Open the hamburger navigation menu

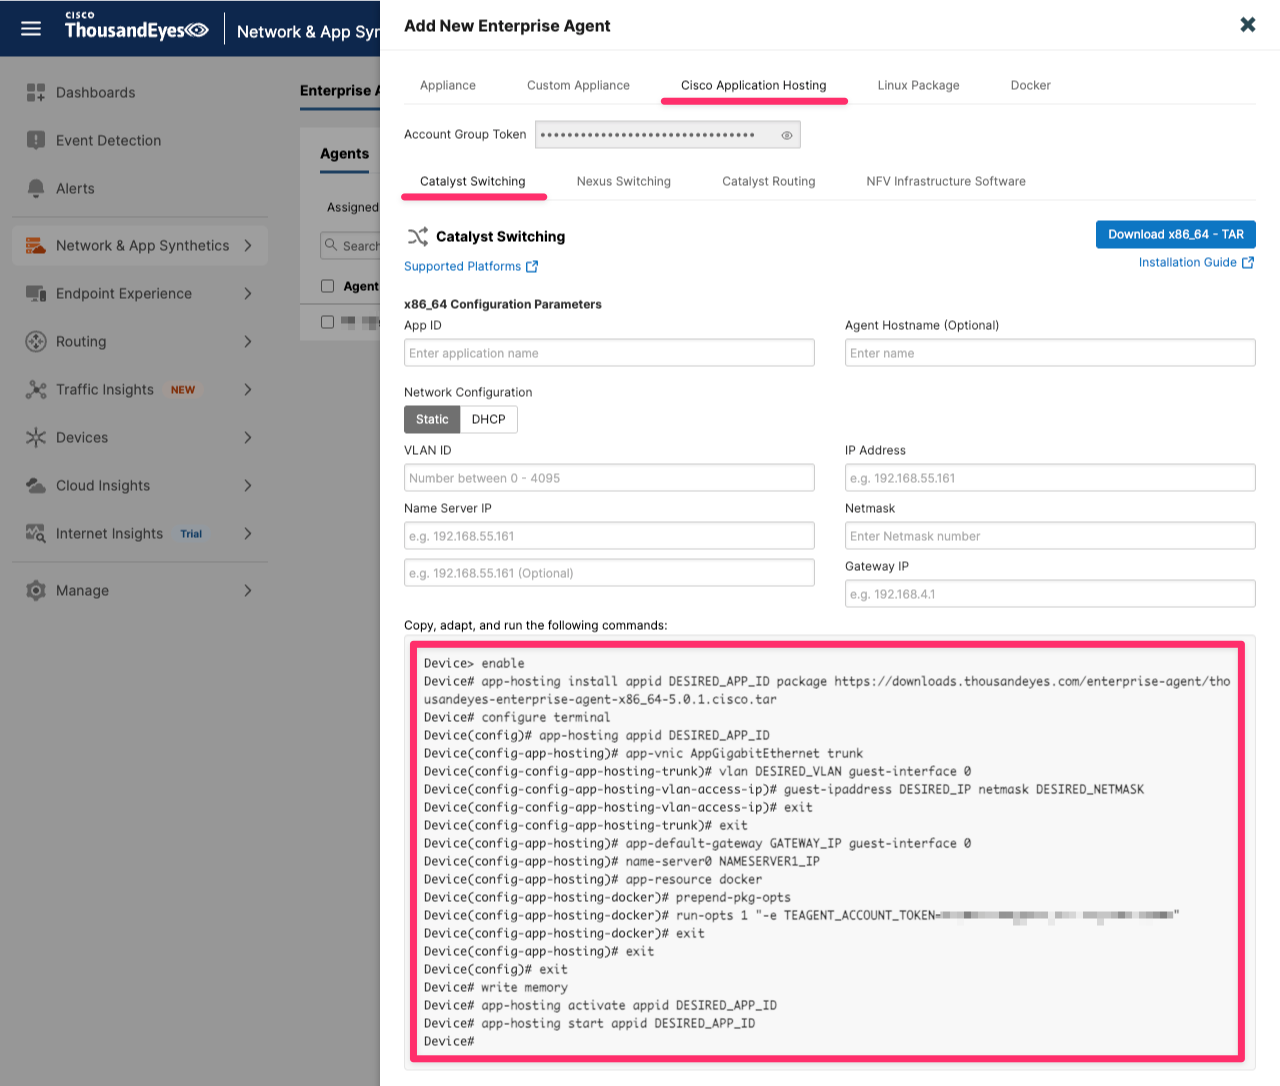point(31,28)
